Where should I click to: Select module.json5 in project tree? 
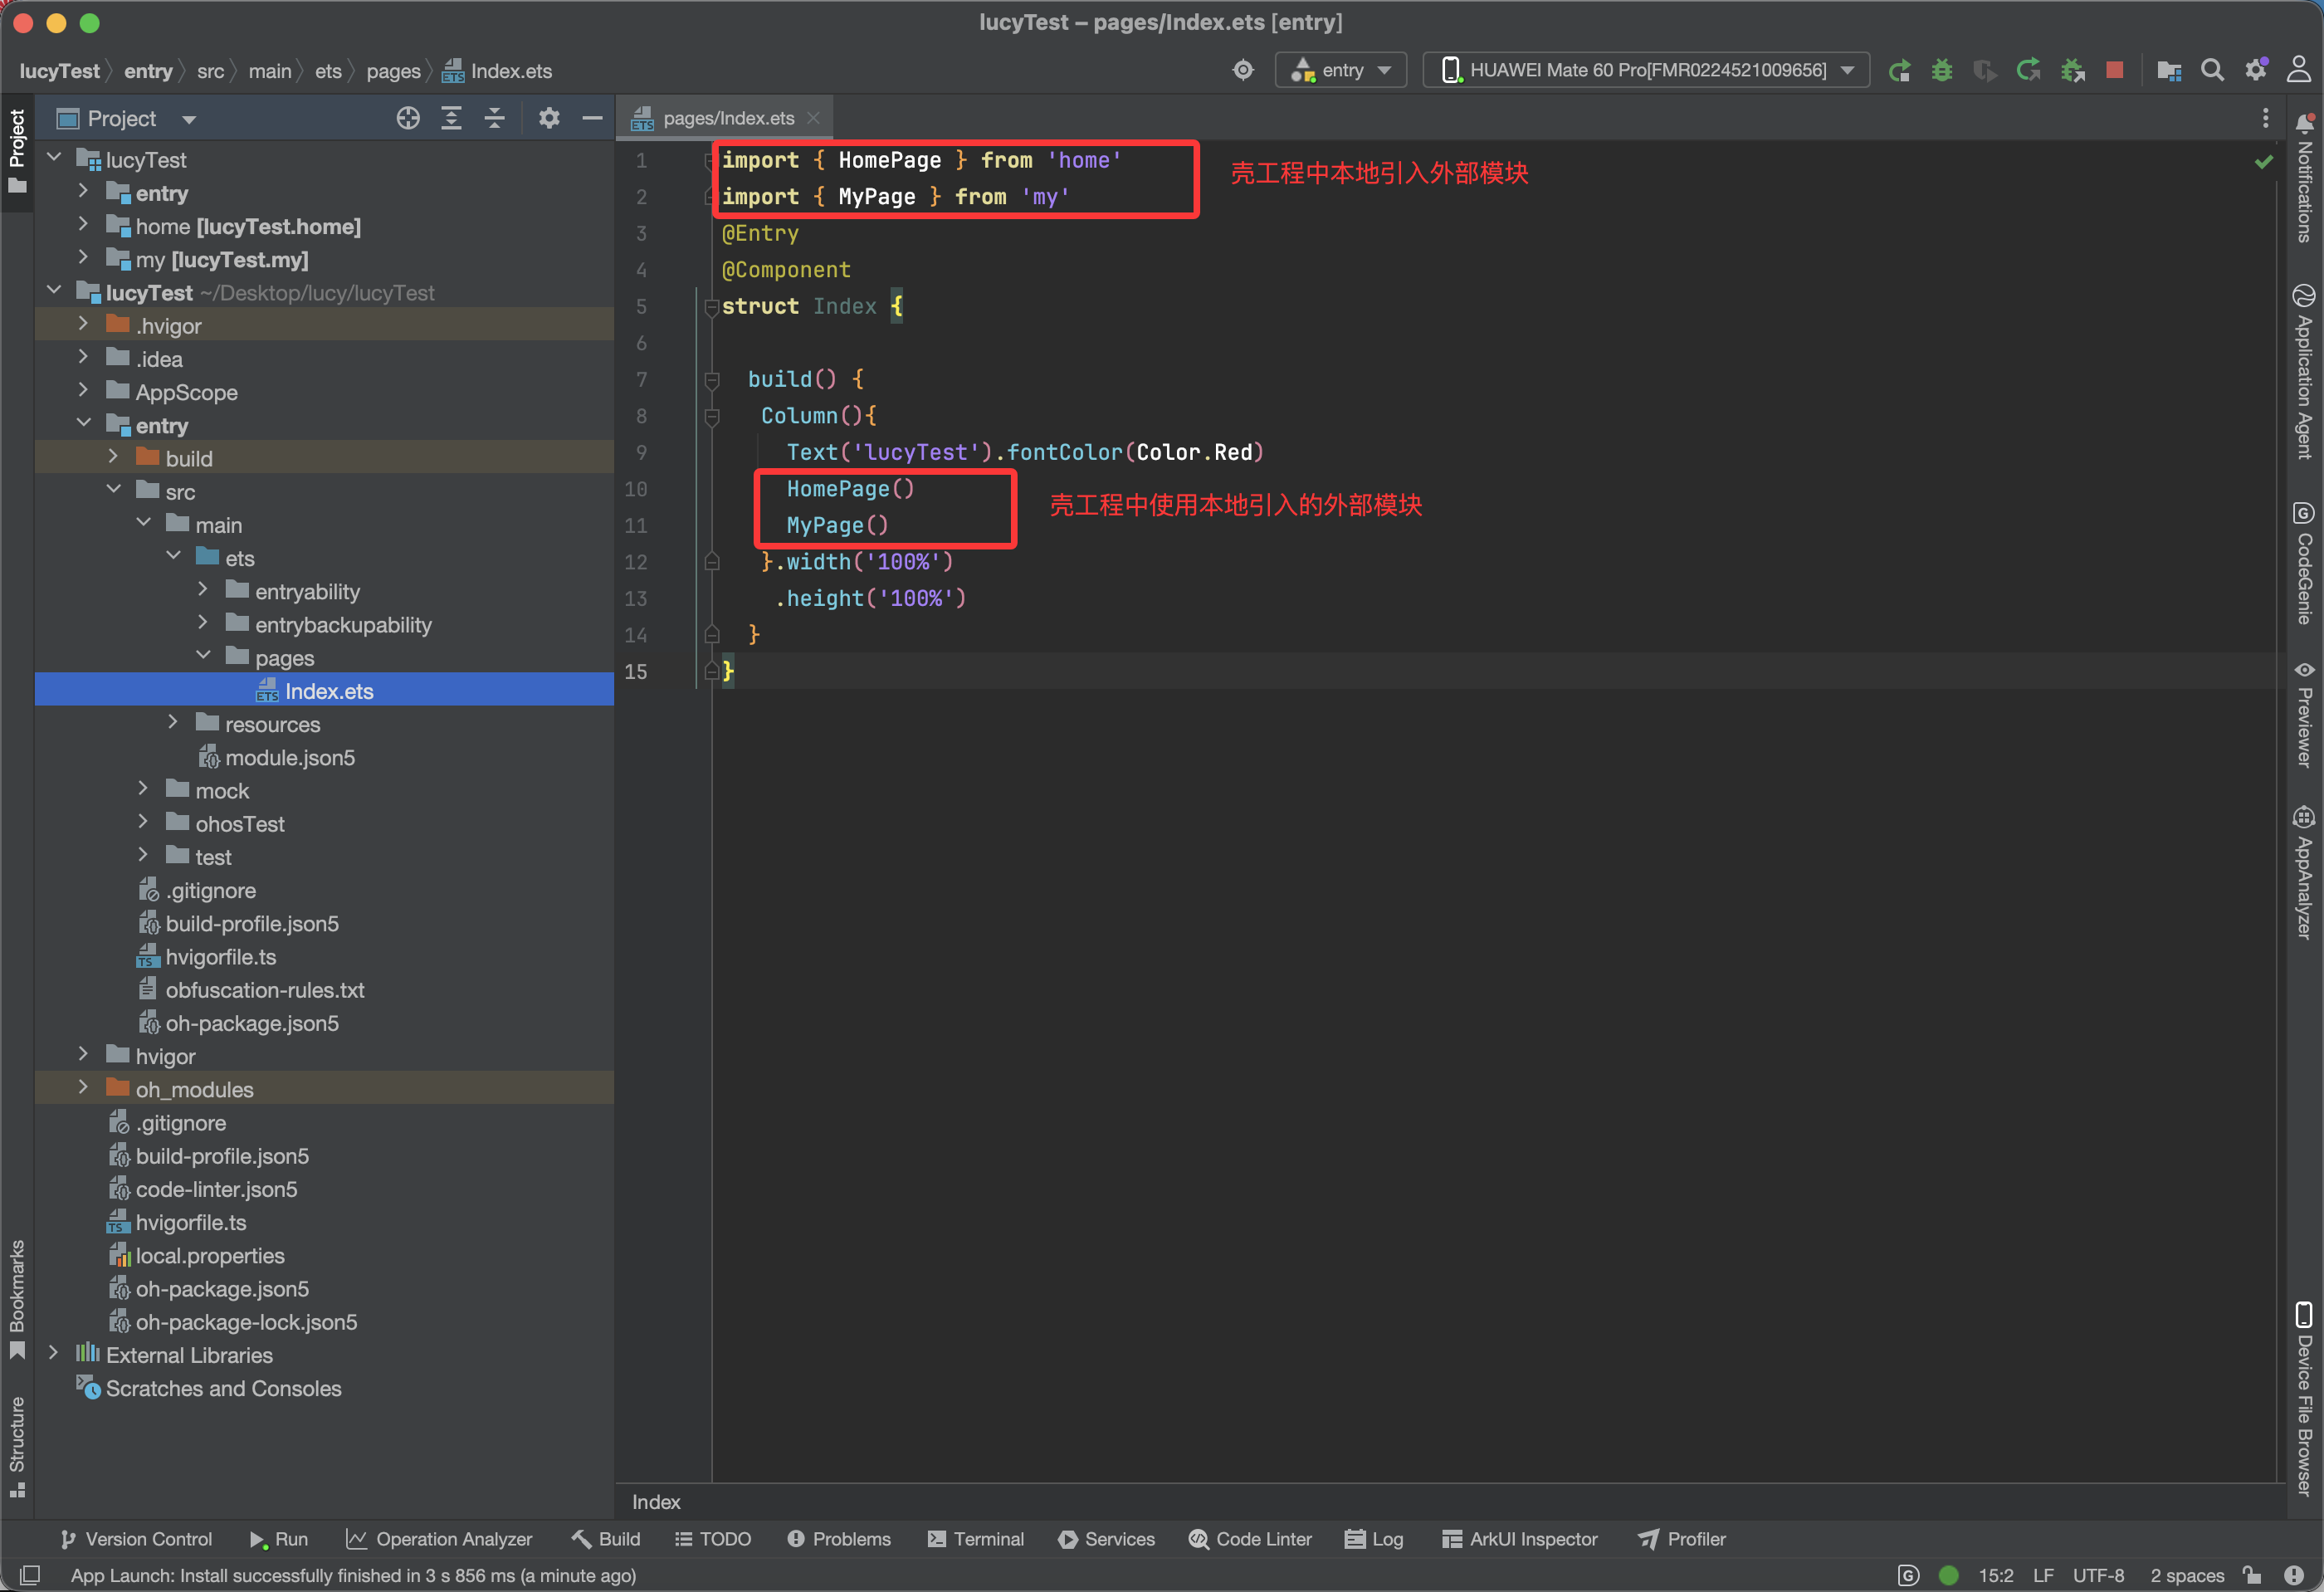point(289,757)
